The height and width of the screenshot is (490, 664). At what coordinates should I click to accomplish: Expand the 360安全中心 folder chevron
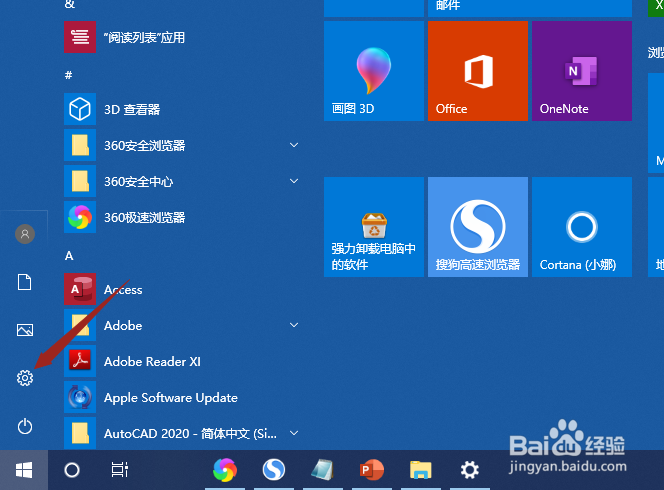point(294,181)
